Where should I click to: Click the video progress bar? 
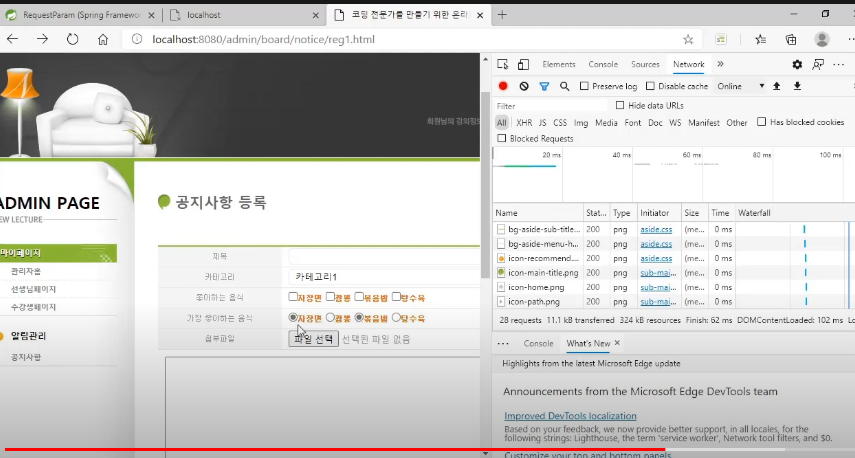tap(428, 450)
